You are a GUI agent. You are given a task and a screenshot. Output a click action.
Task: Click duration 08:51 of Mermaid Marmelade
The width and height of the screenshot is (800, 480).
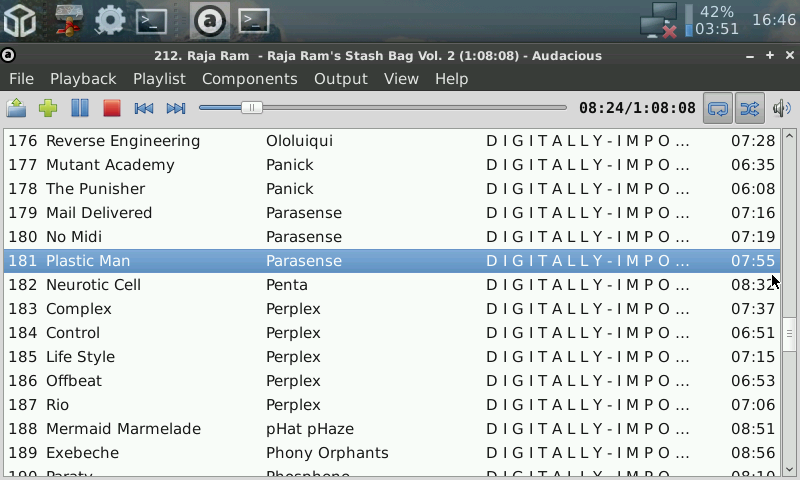tap(753, 428)
